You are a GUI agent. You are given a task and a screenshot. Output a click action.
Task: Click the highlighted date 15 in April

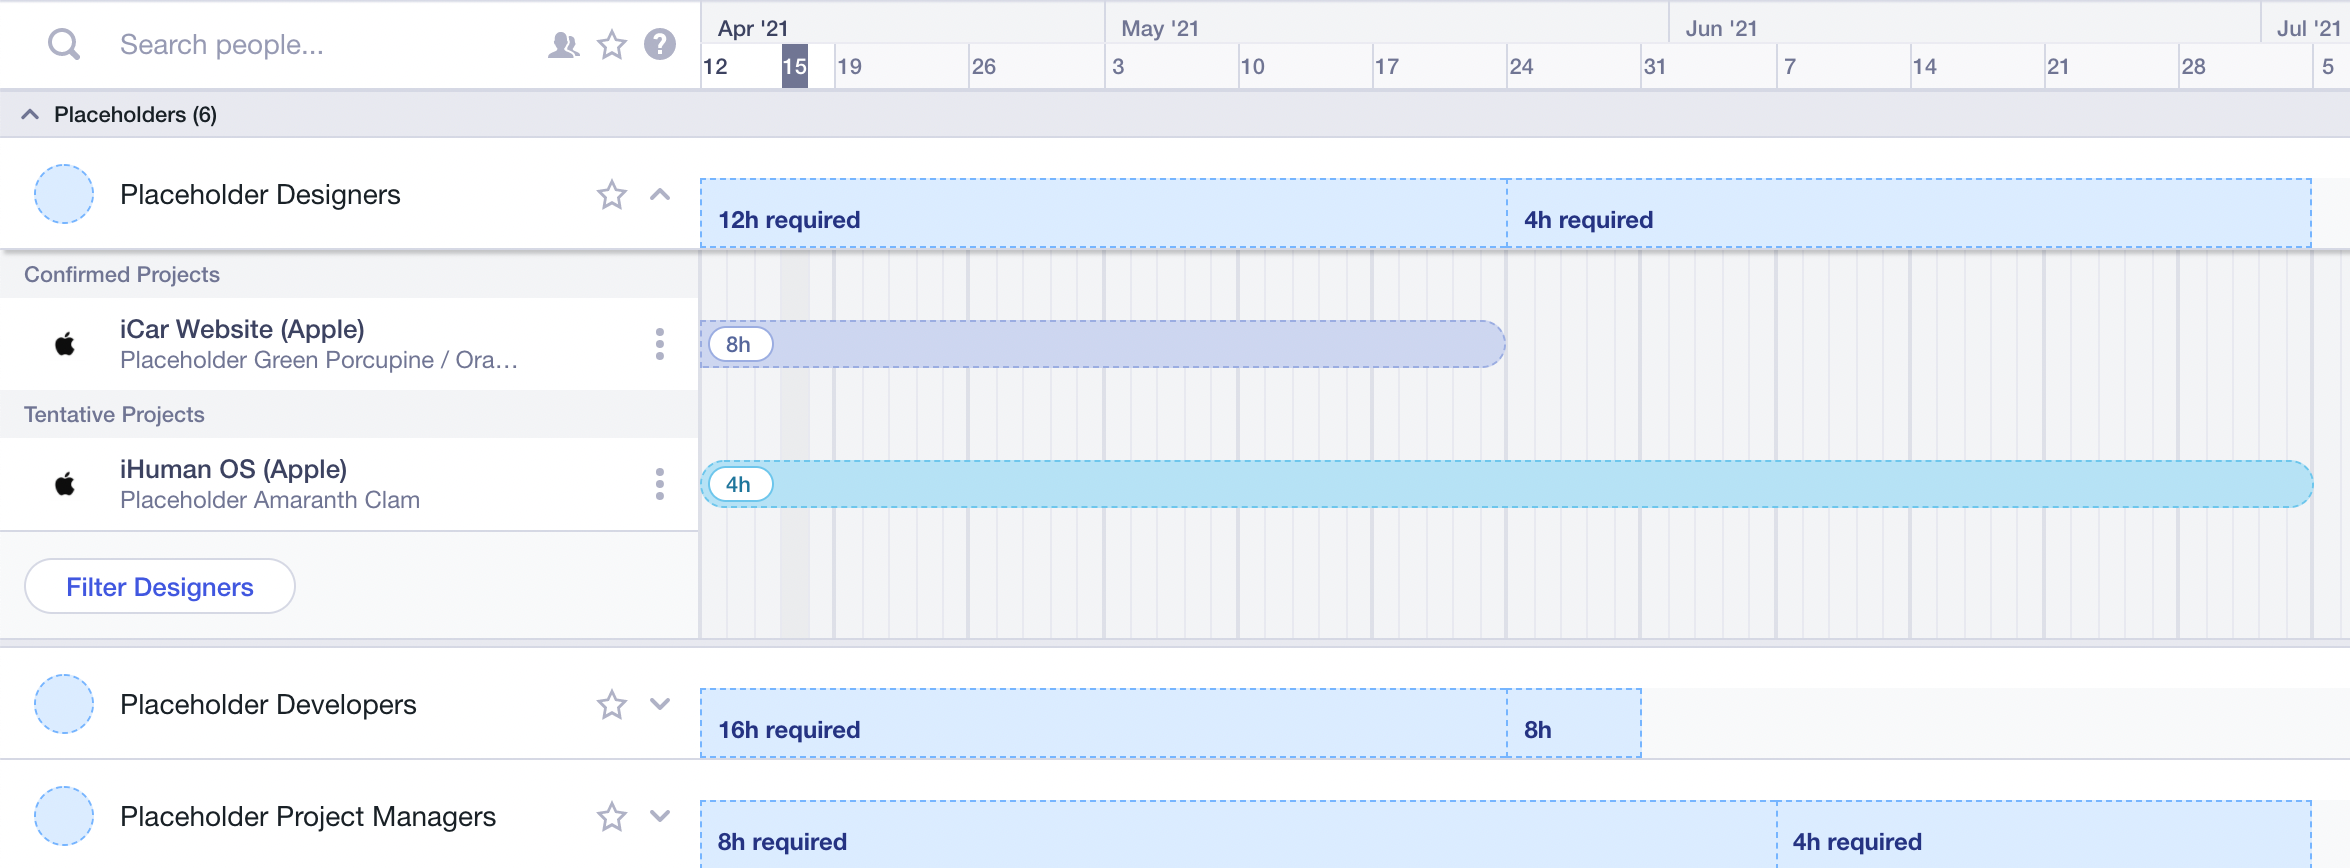(x=796, y=66)
